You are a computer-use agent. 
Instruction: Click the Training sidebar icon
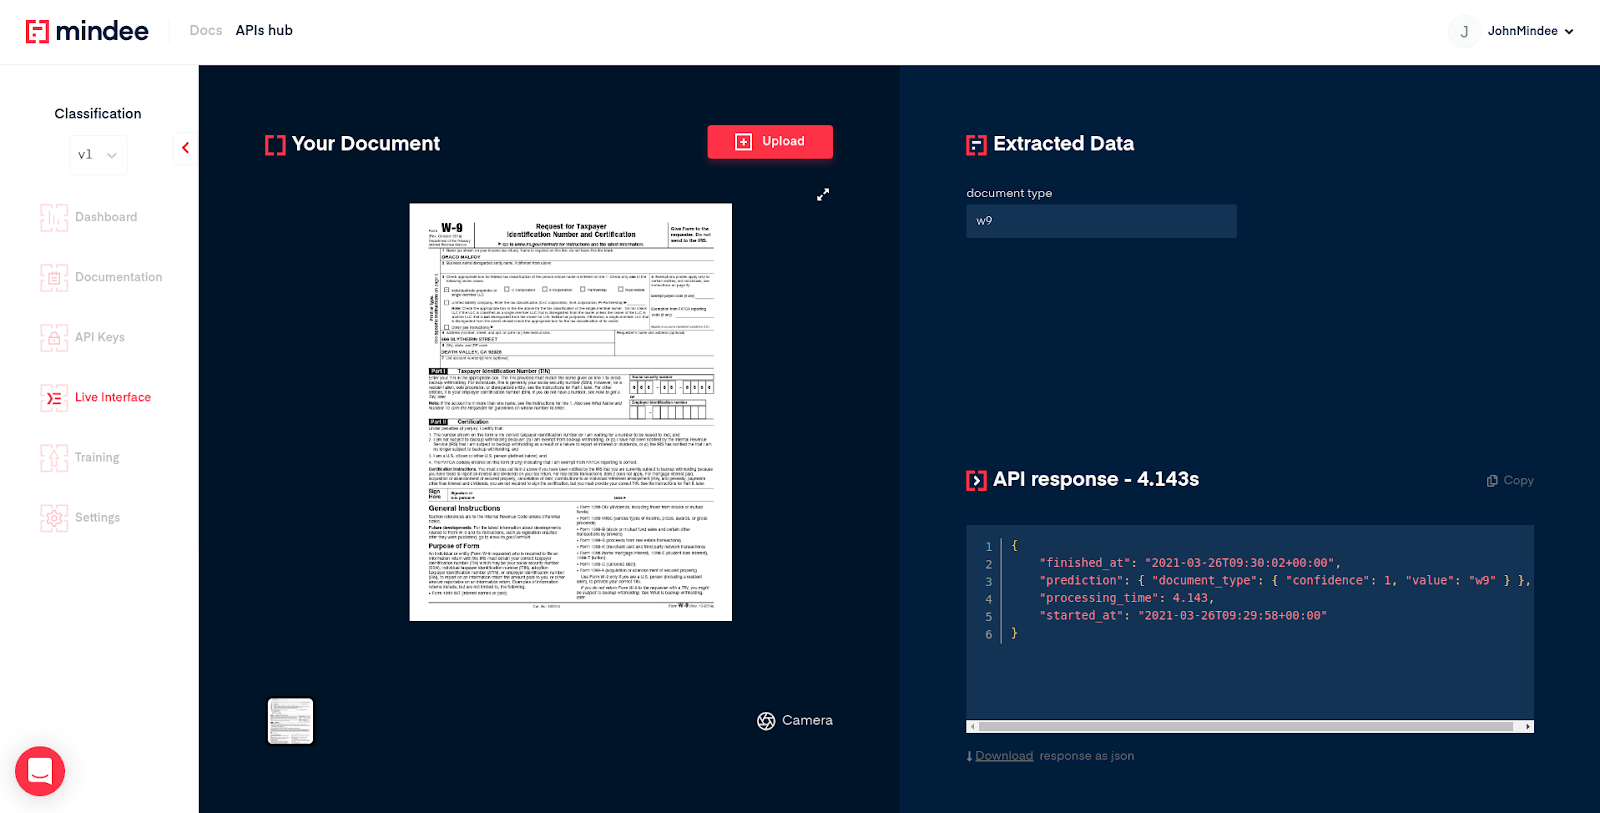coord(54,457)
